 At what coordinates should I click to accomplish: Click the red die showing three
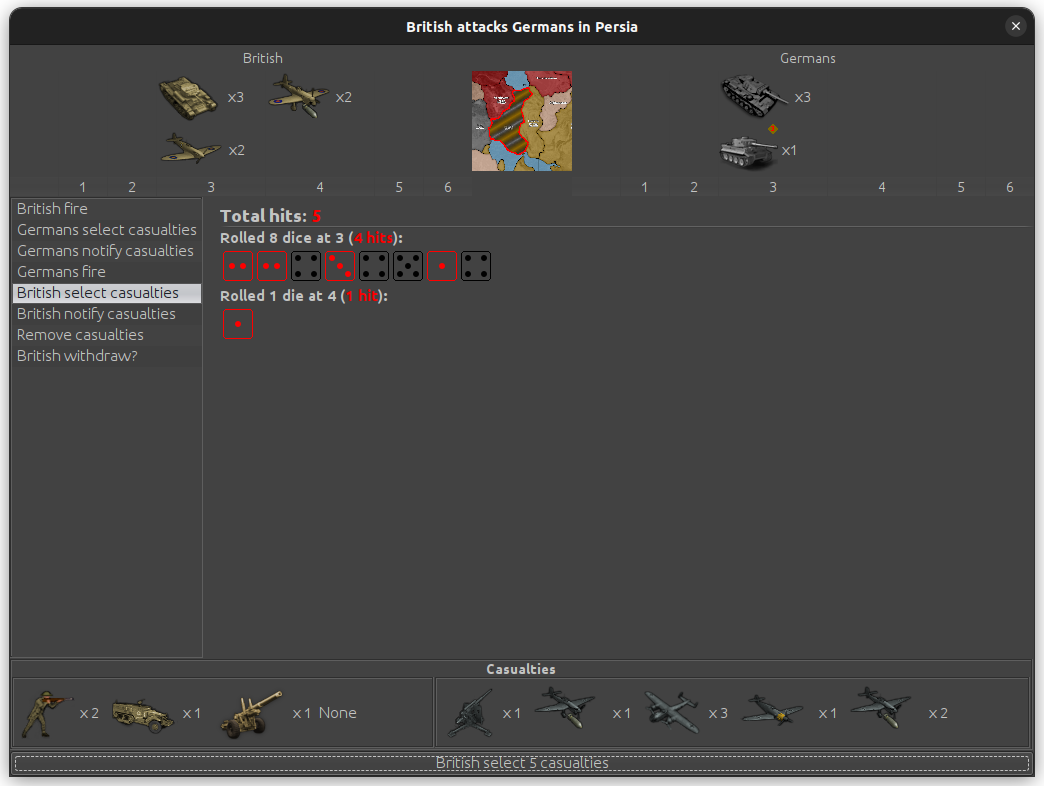tap(340, 266)
